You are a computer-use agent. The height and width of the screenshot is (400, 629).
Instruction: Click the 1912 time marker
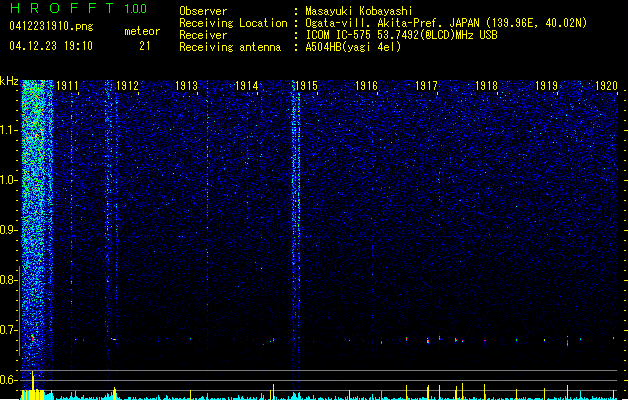[127, 86]
